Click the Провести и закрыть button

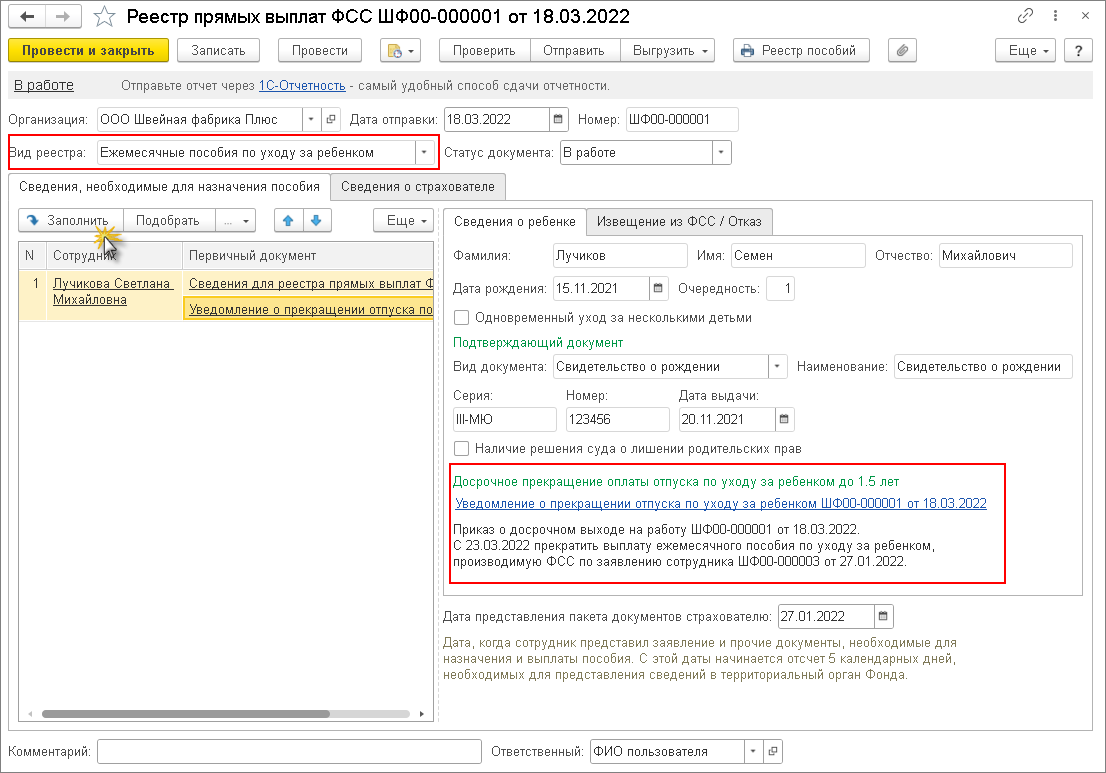pyautogui.click(x=88, y=51)
